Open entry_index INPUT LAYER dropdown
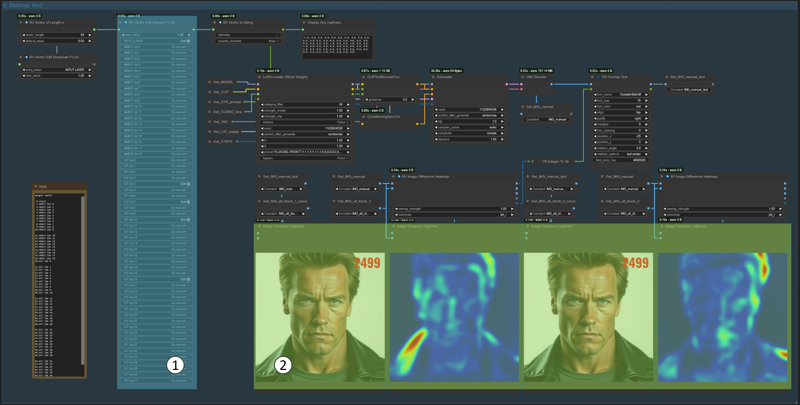The height and width of the screenshot is (405, 800). pyautogui.click(x=57, y=70)
